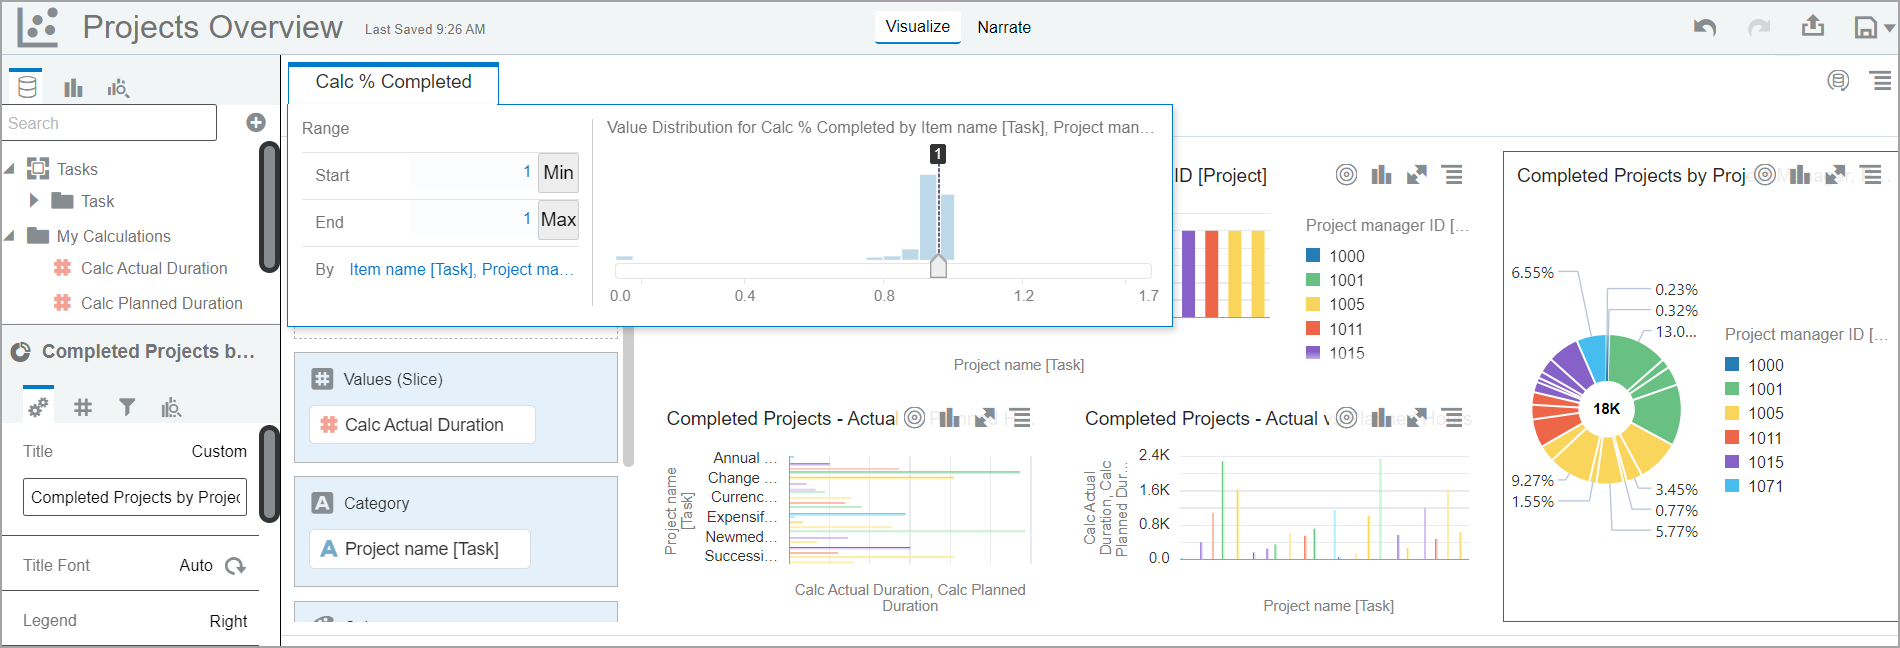Select the Filters funnel properties tab
This screenshot has height=648, width=1900.
tap(127, 407)
